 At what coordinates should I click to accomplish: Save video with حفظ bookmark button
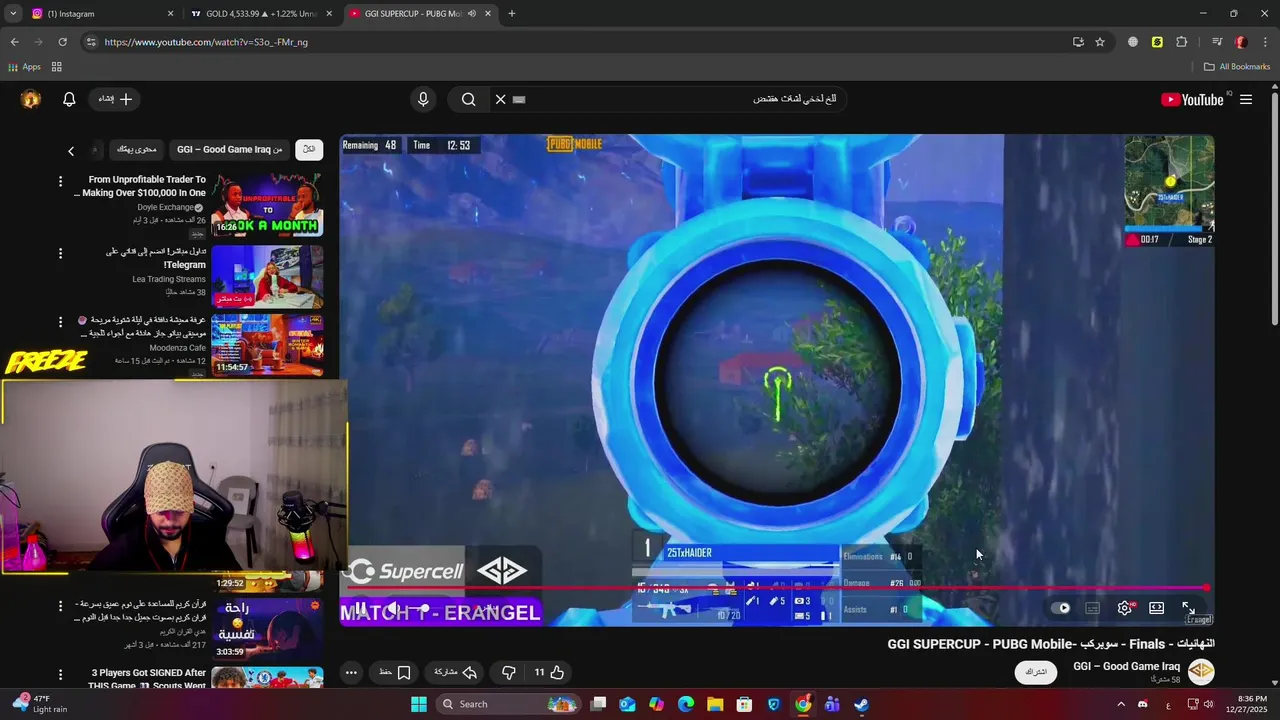(395, 673)
